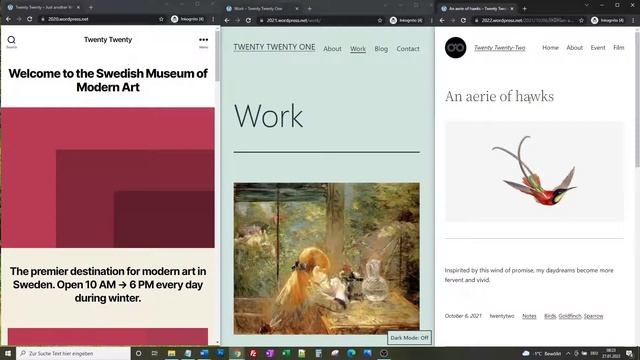Focus the 2022.wordpress.net address bar

click(529, 20)
